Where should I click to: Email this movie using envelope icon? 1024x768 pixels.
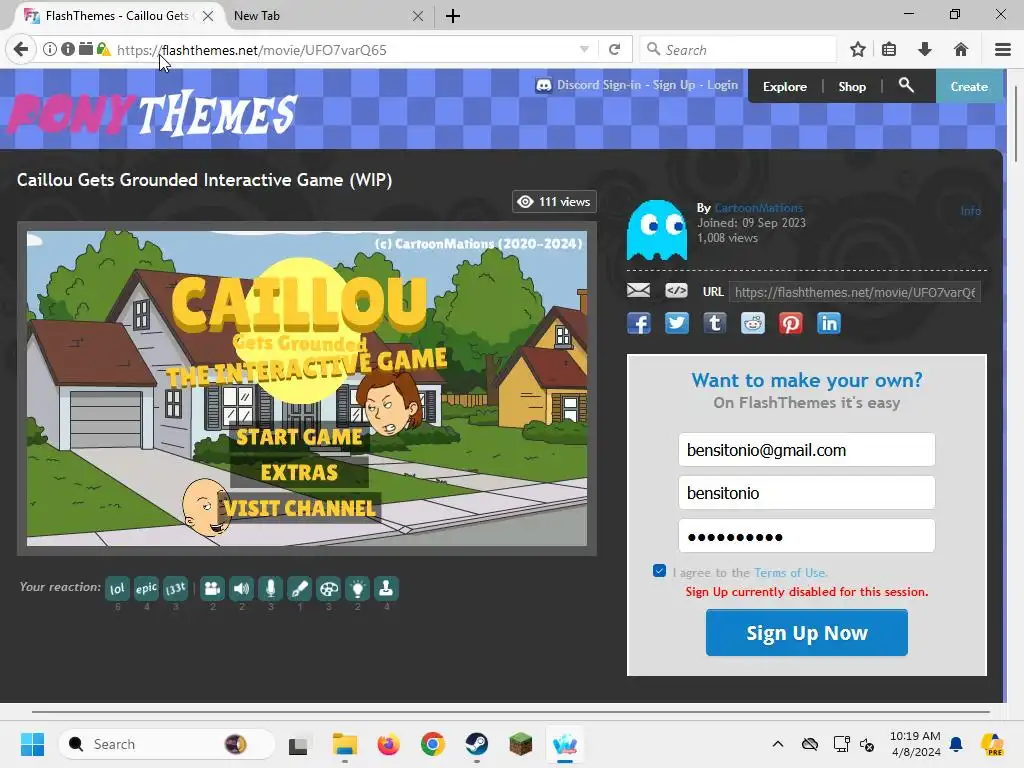(639, 291)
